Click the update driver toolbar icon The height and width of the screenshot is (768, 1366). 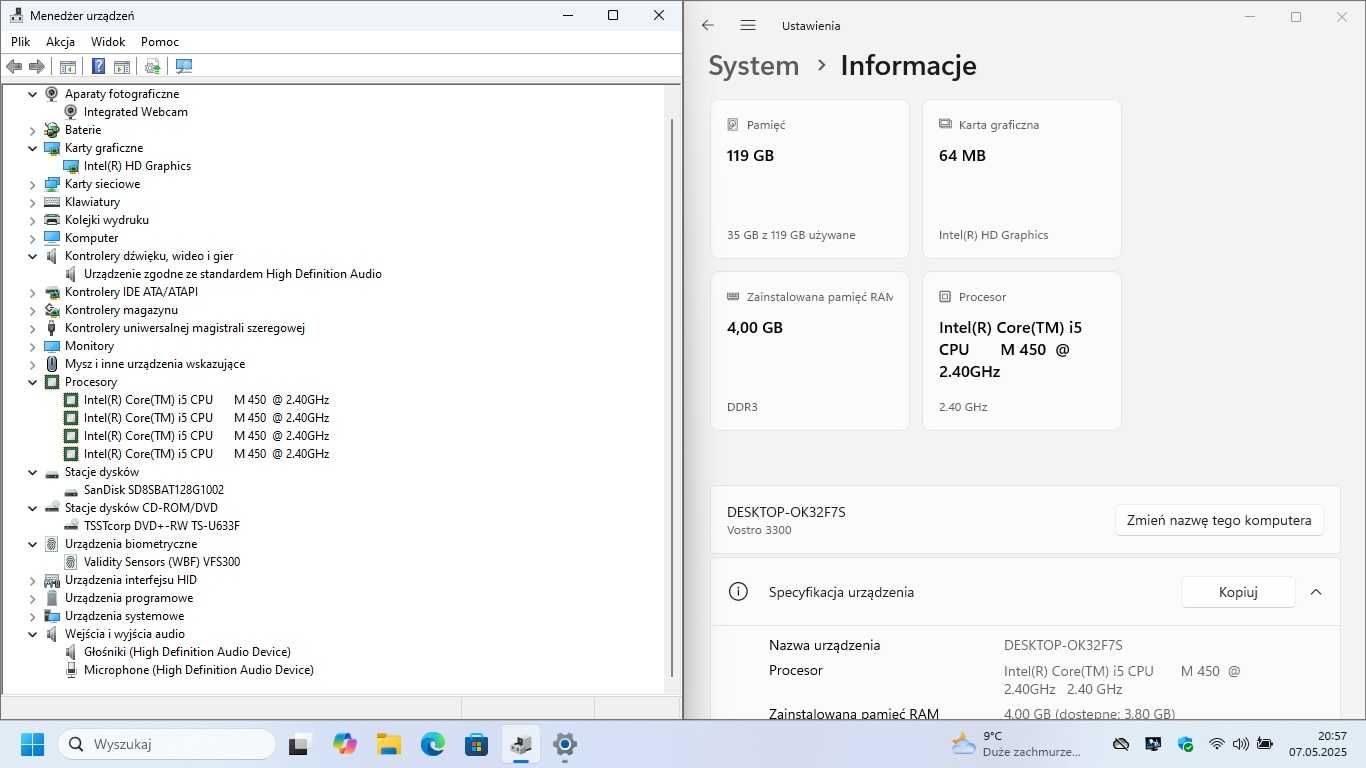point(152,66)
